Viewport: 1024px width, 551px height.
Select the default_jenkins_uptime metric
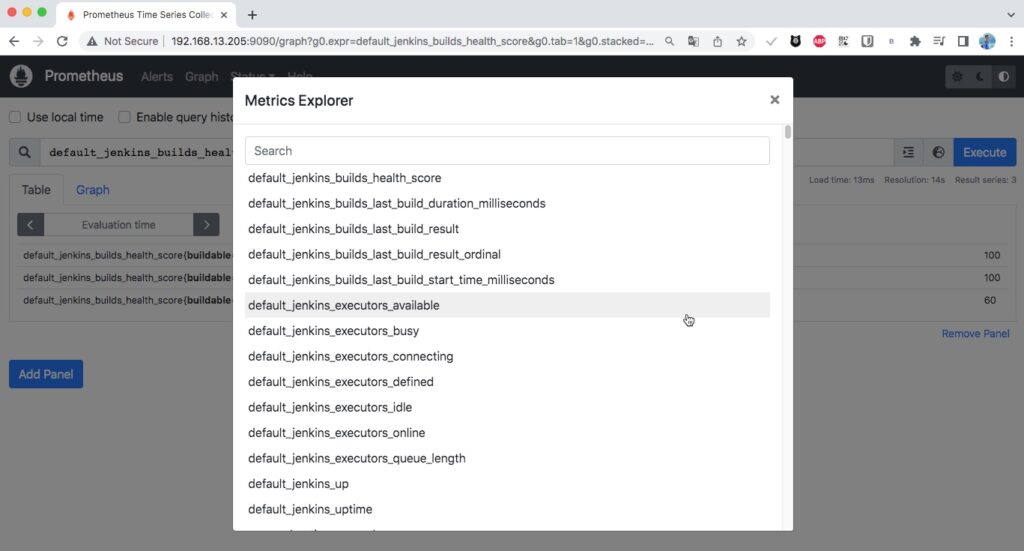click(507, 509)
